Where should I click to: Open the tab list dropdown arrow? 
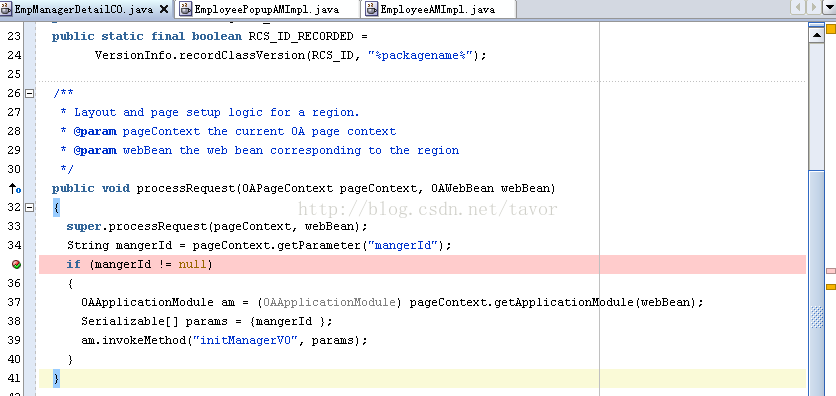pyautogui.click(x=829, y=7)
